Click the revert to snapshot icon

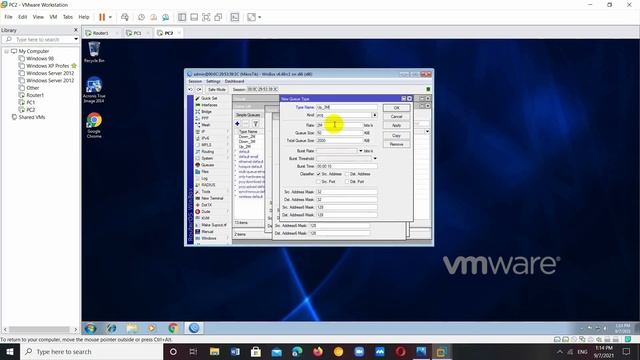pyautogui.click(x=153, y=17)
